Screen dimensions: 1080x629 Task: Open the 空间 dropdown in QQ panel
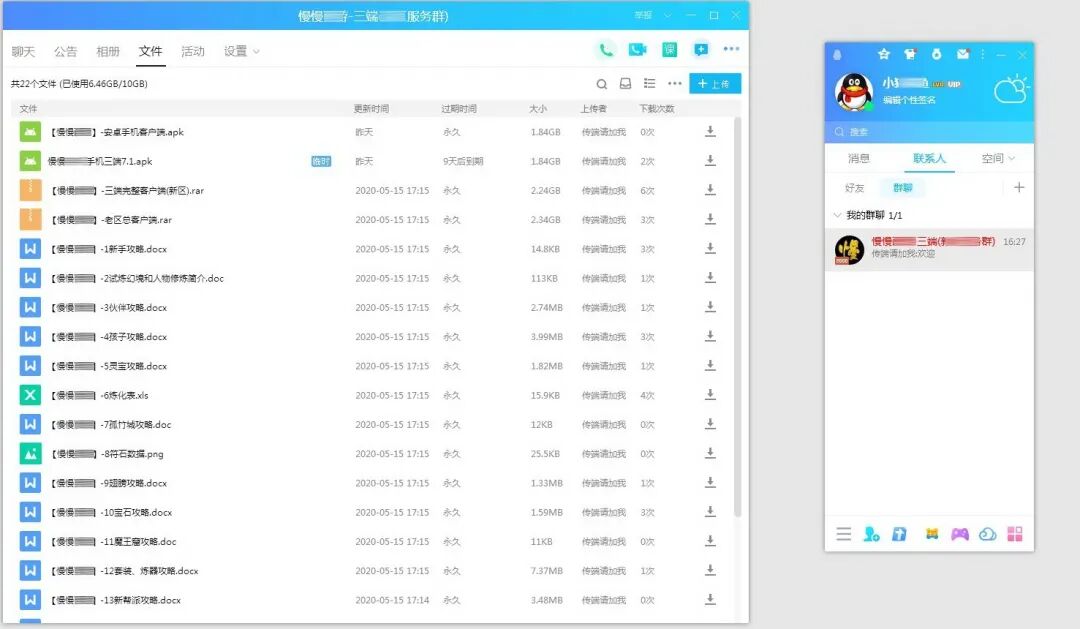click(998, 158)
